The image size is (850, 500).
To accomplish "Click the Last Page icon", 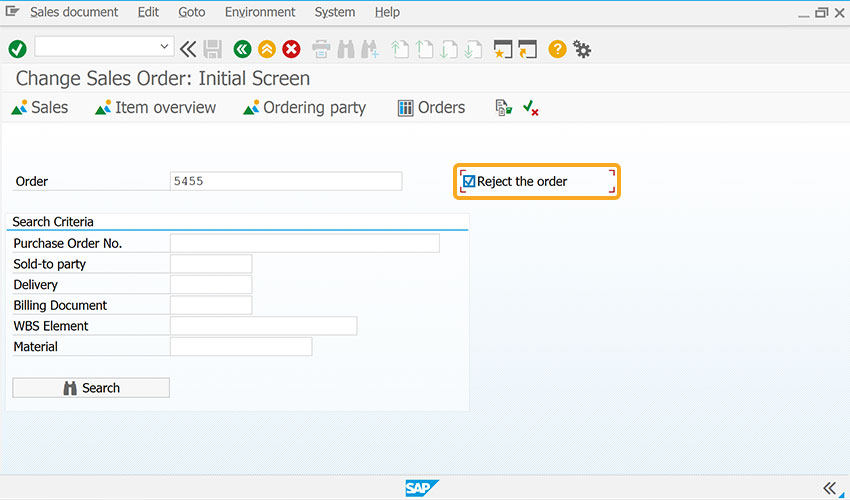I will coord(473,49).
